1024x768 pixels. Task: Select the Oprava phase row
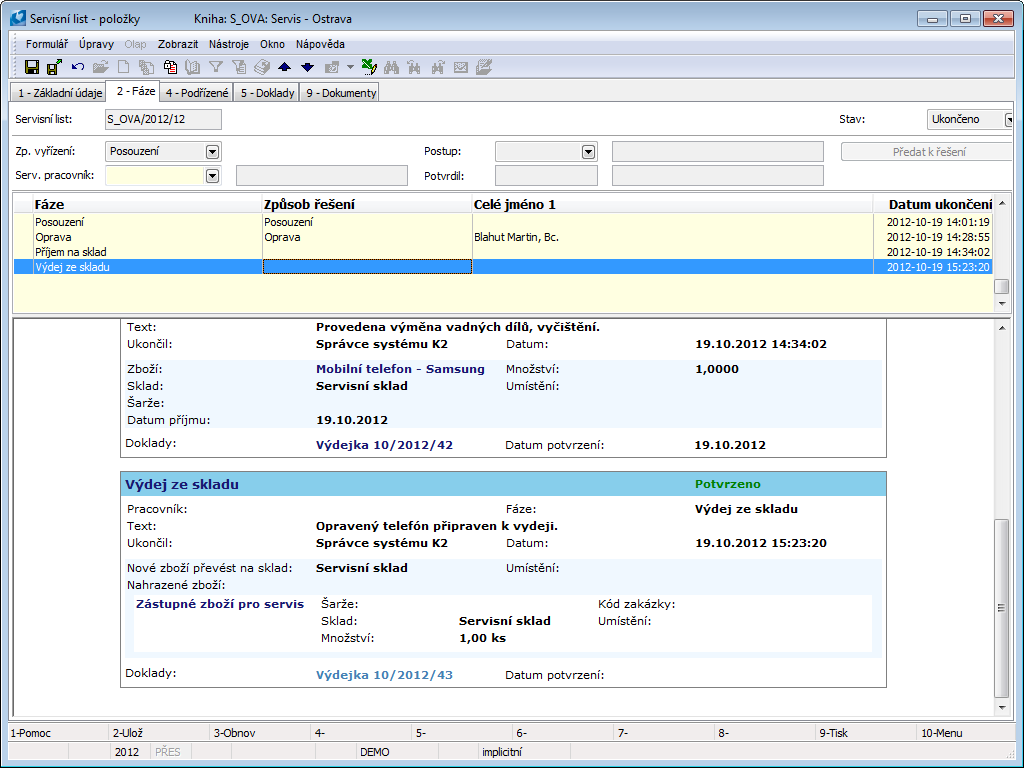53,237
